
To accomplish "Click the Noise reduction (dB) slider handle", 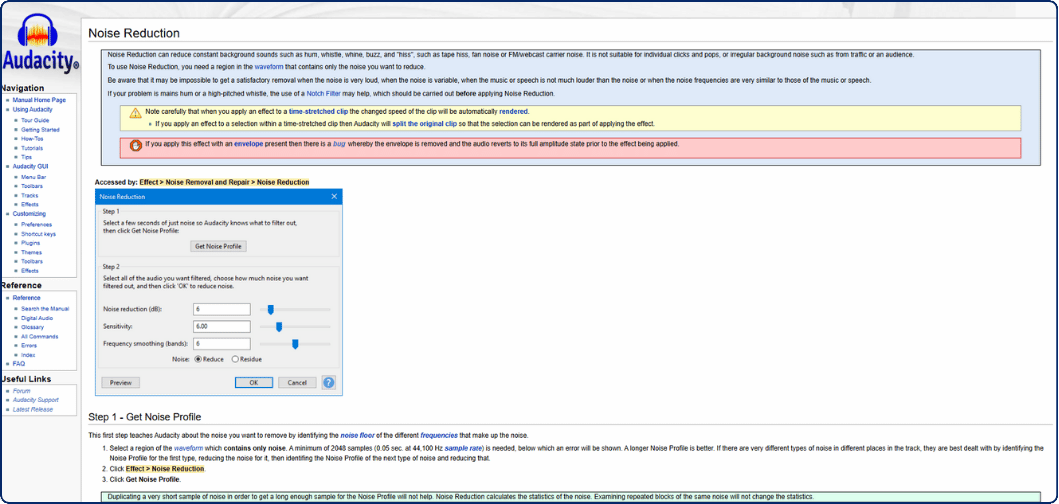I will point(270,309).
